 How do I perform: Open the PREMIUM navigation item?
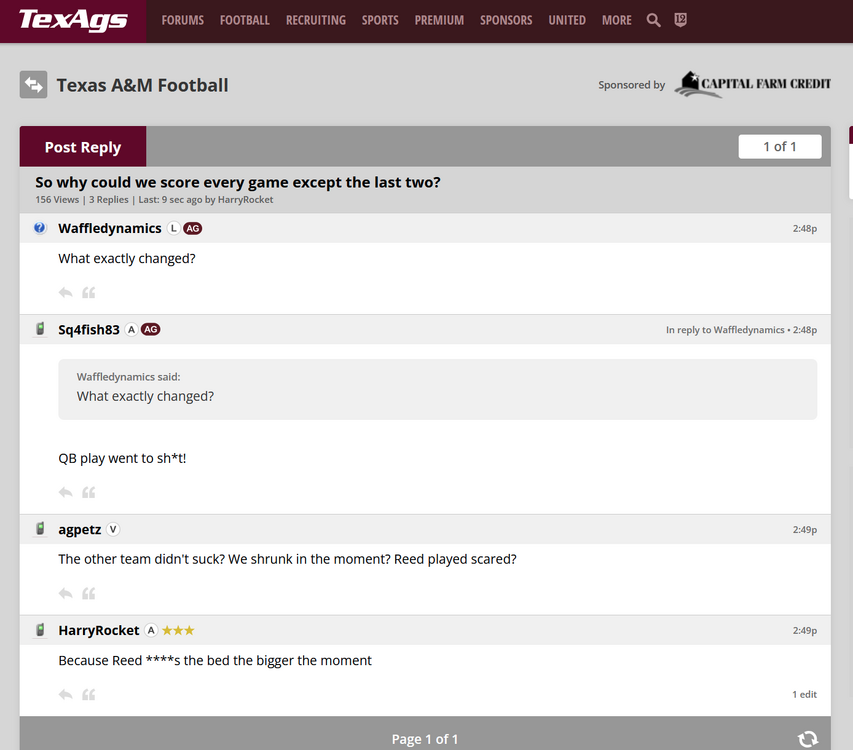pyautogui.click(x=439, y=20)
